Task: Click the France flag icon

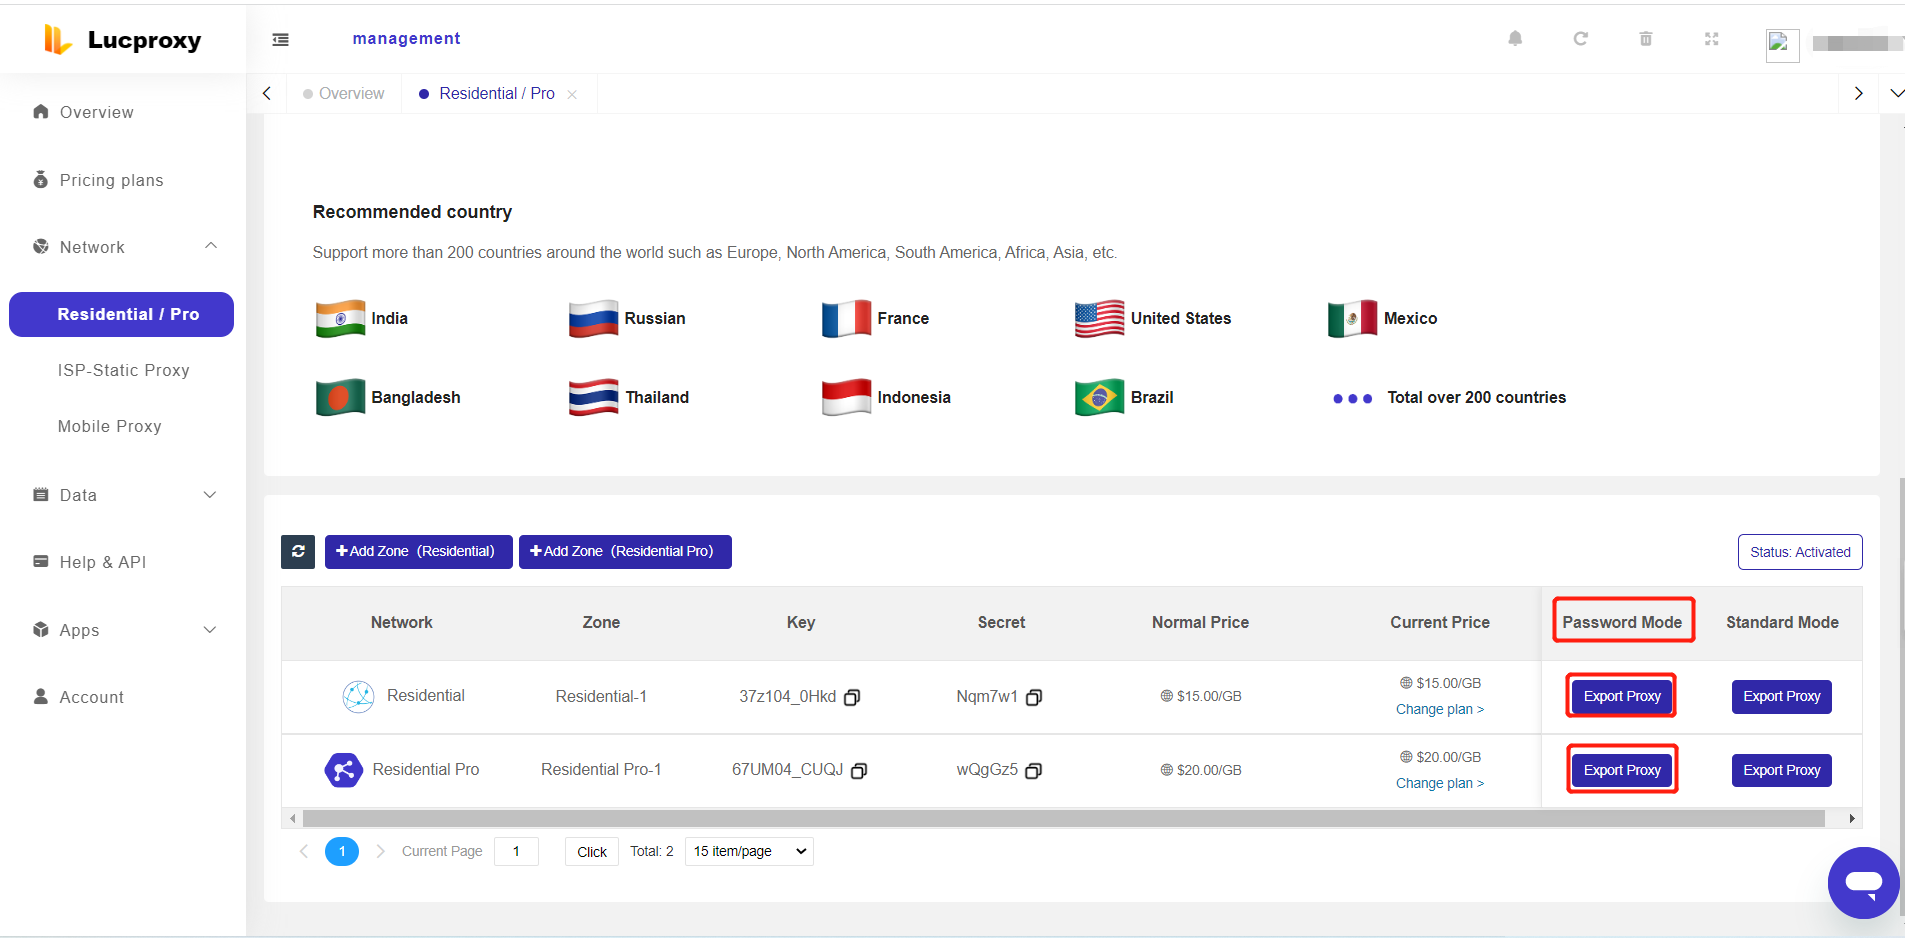Action: [x=846, y=319]
